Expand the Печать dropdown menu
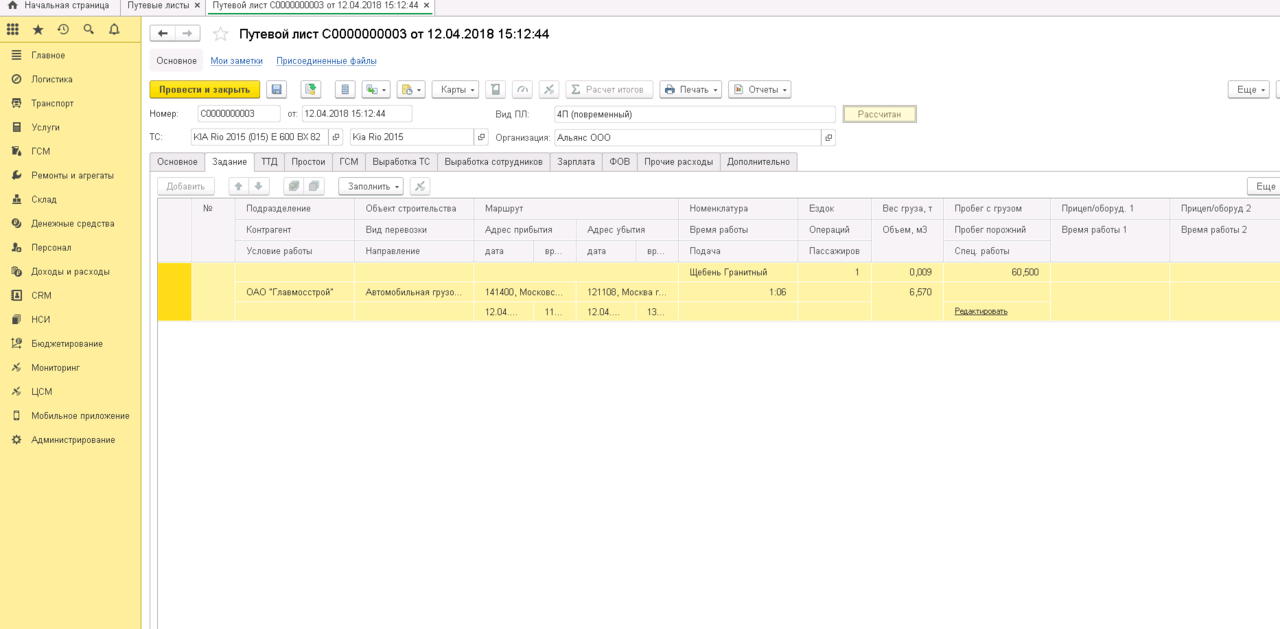 (x=691, y=90)
